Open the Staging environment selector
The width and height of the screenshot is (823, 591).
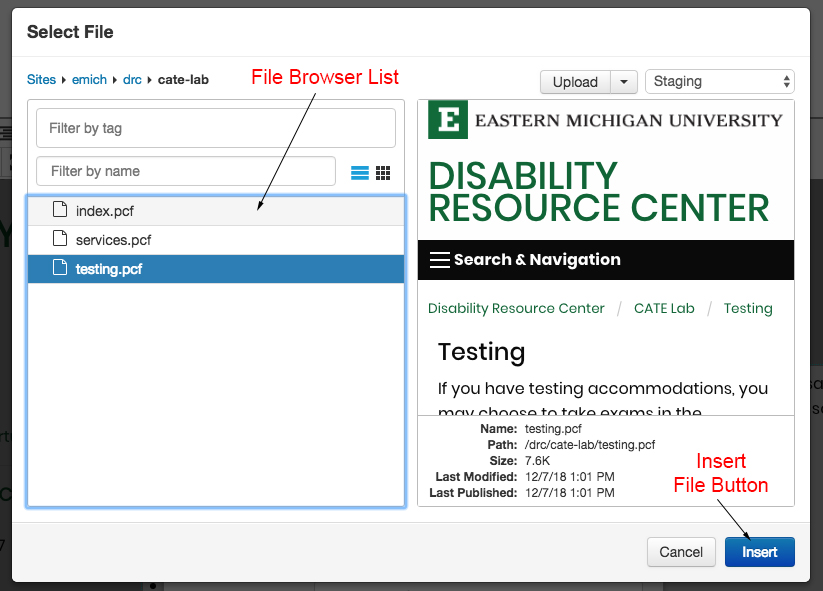720,82
